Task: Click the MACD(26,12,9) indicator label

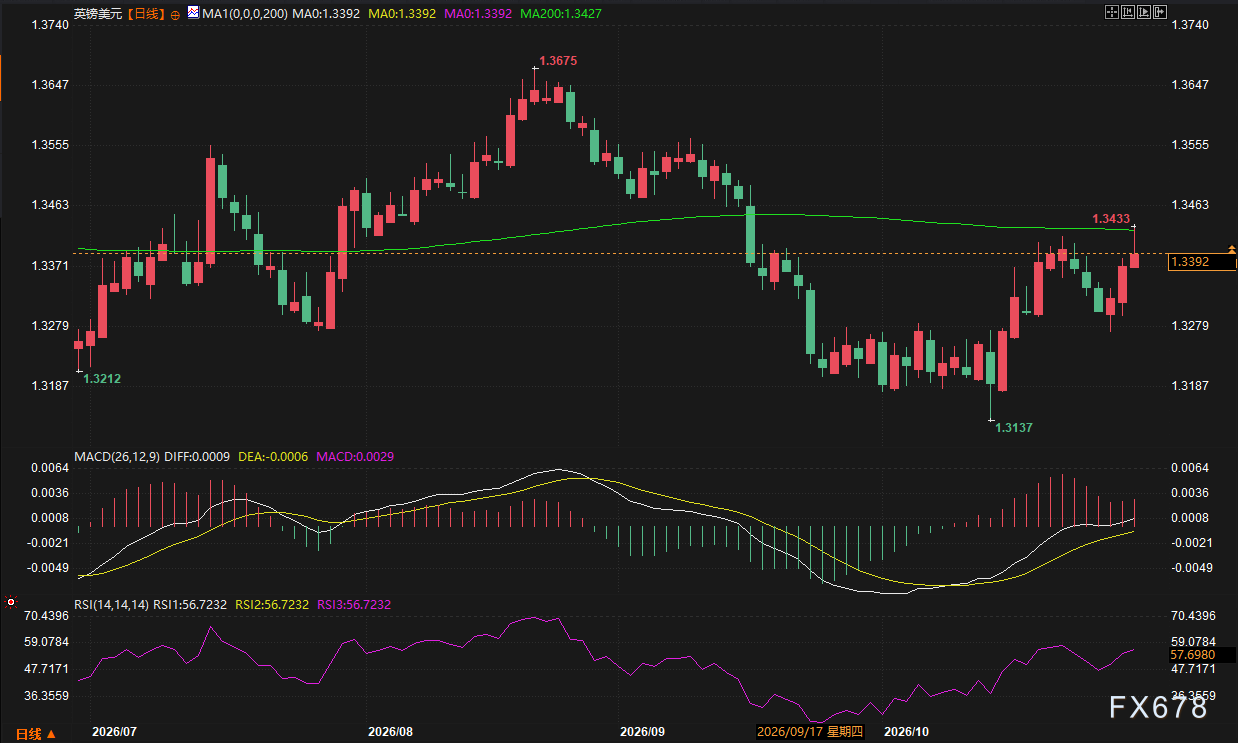Action: point(117,457)
